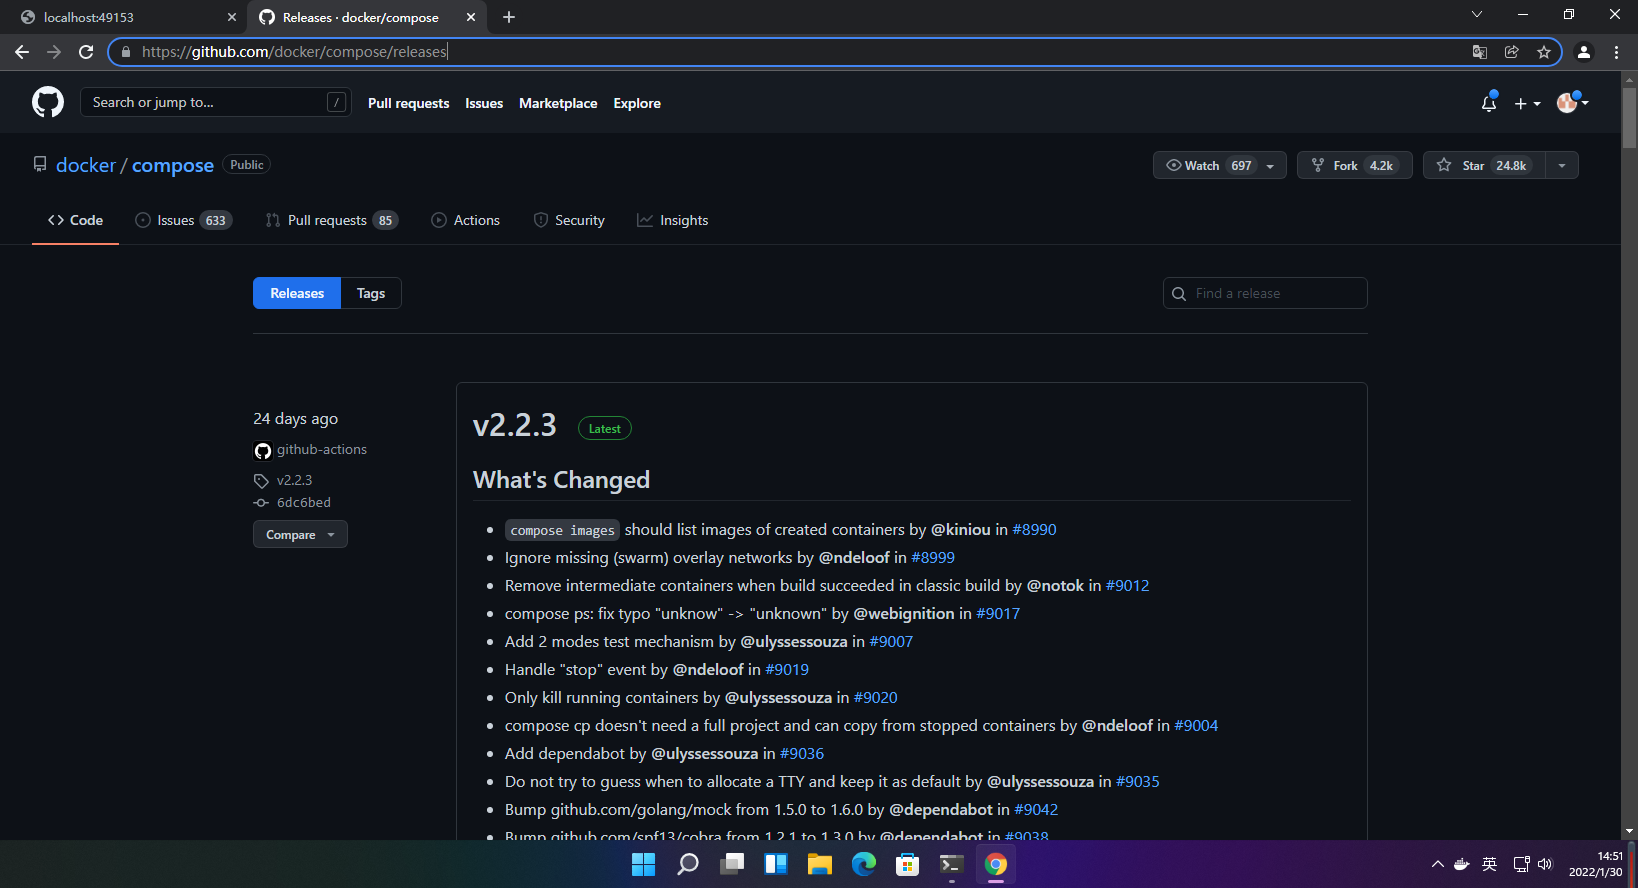Click the translate page icon

[x=1480, y=52]
